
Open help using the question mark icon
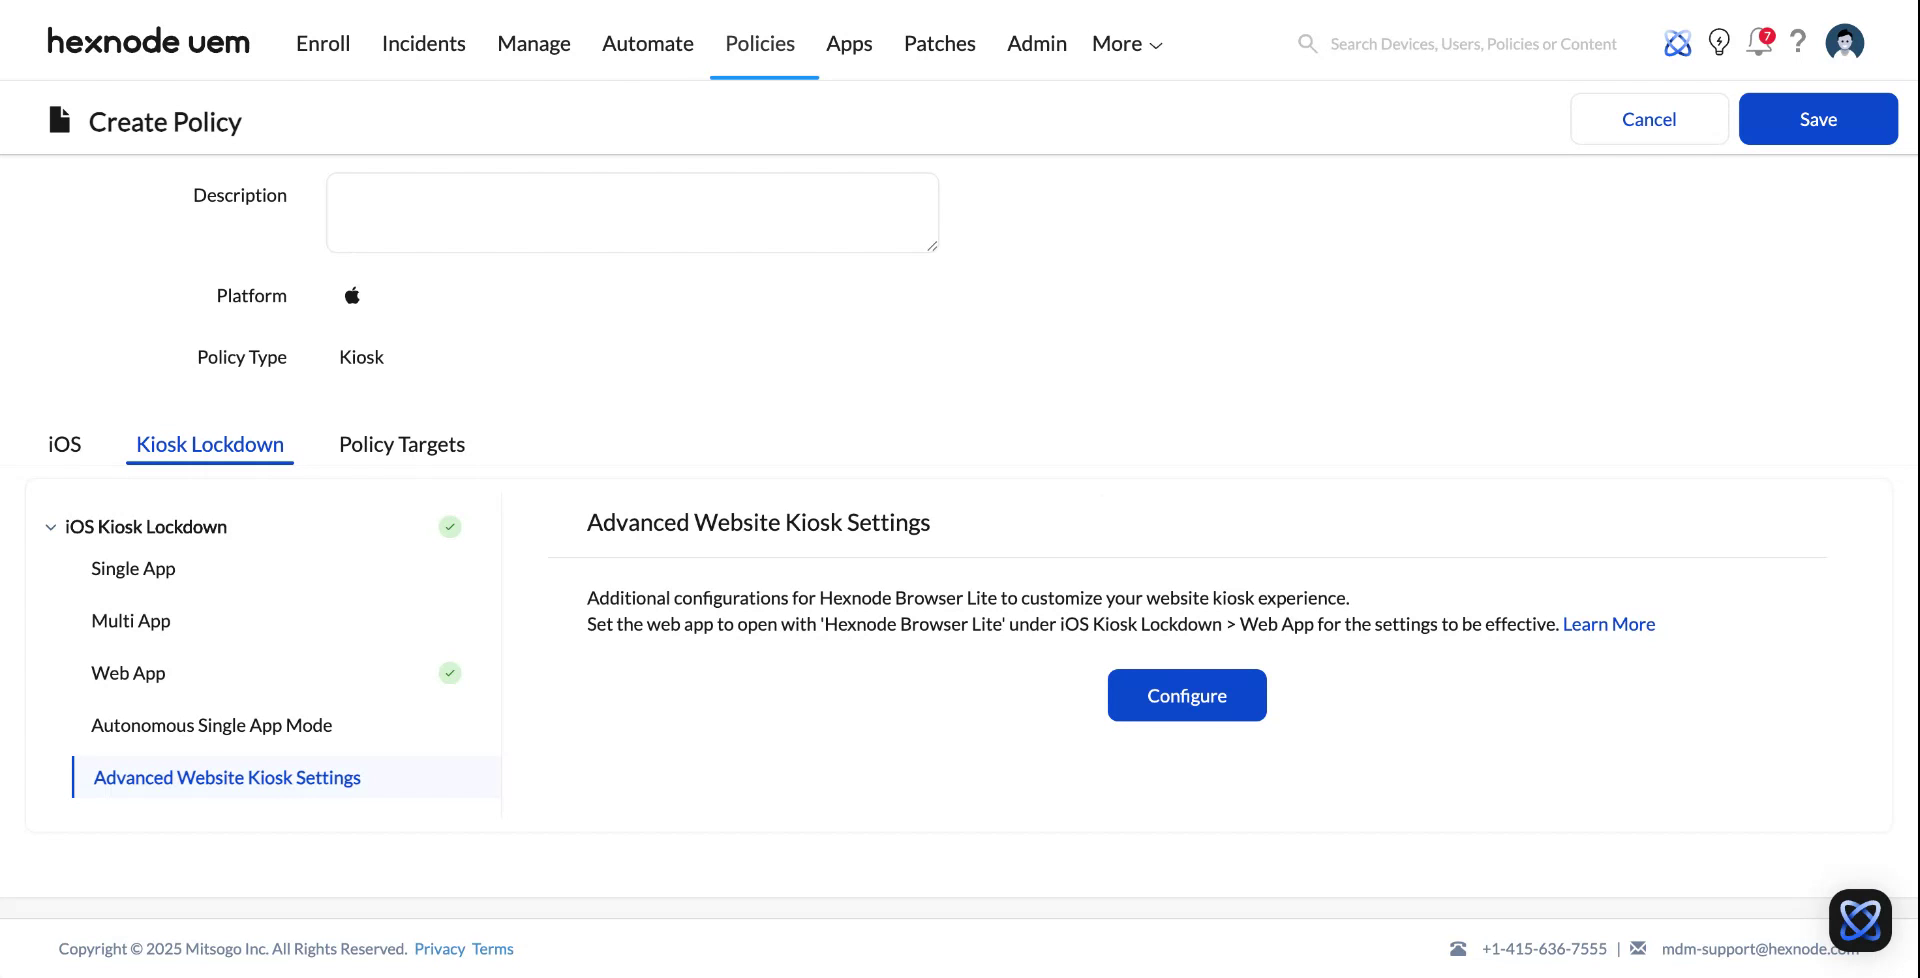tap(1799, 42)
